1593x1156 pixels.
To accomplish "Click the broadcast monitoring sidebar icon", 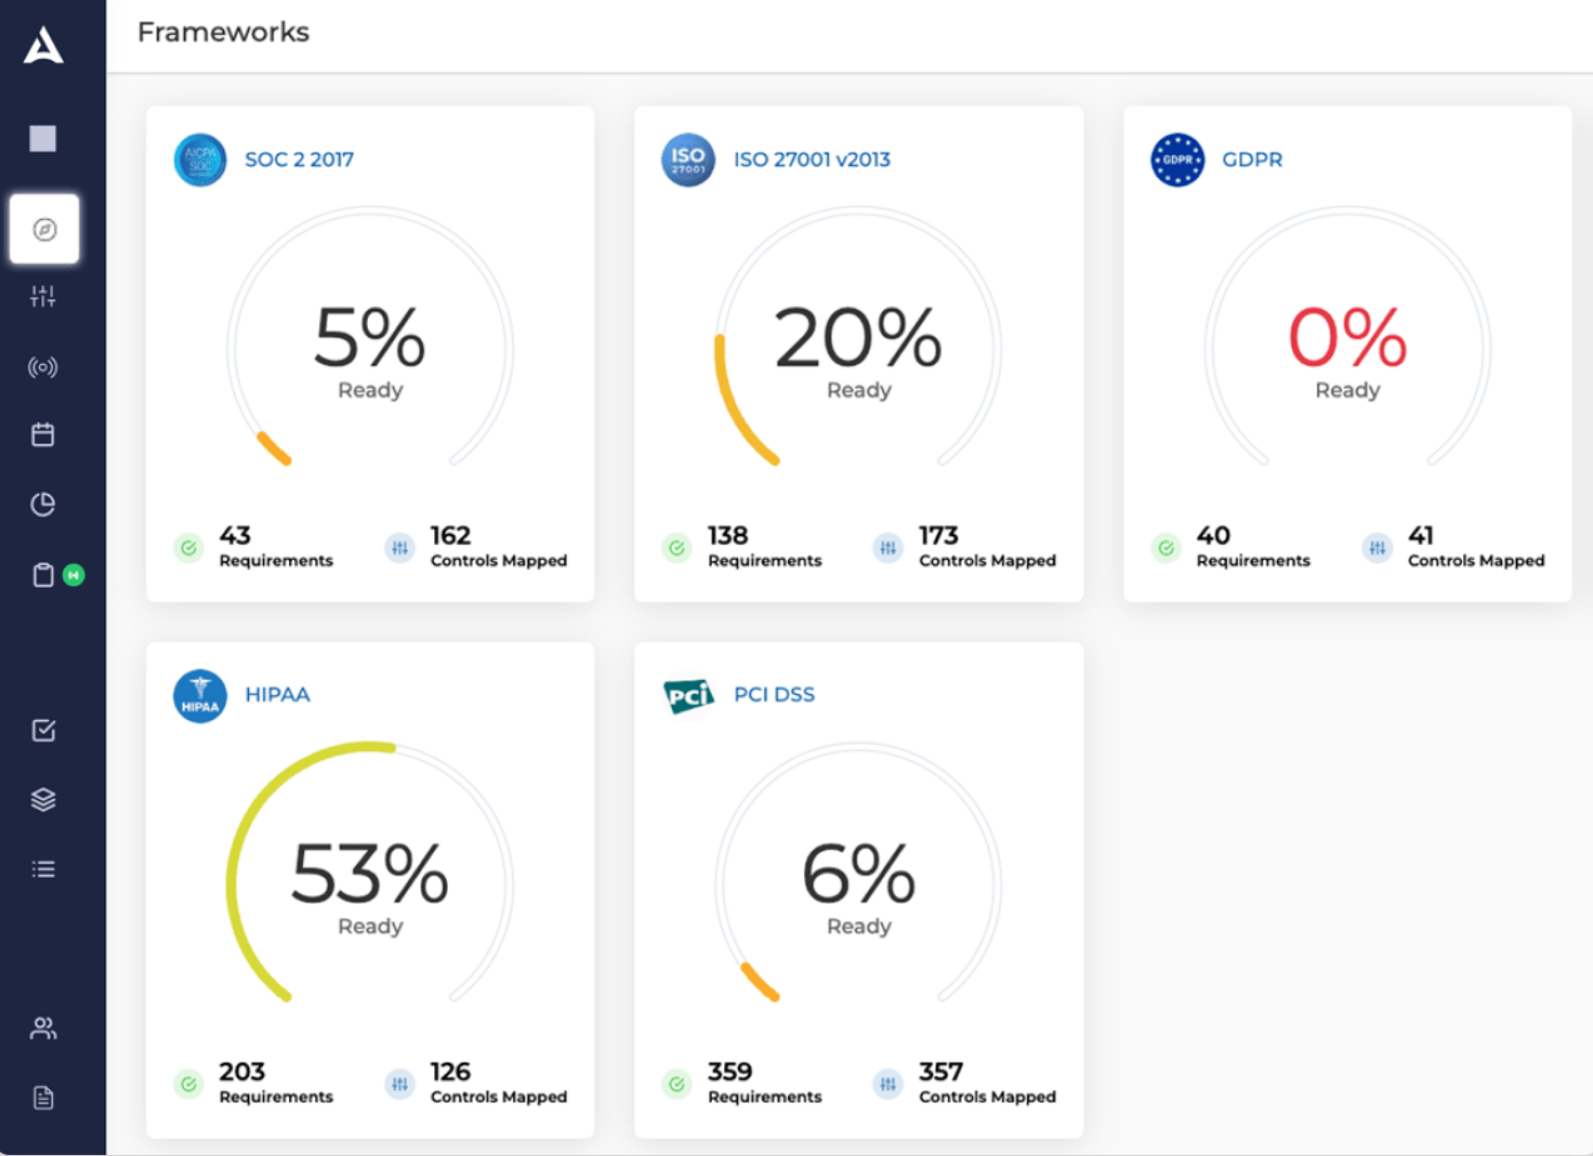I will (43, 367).
